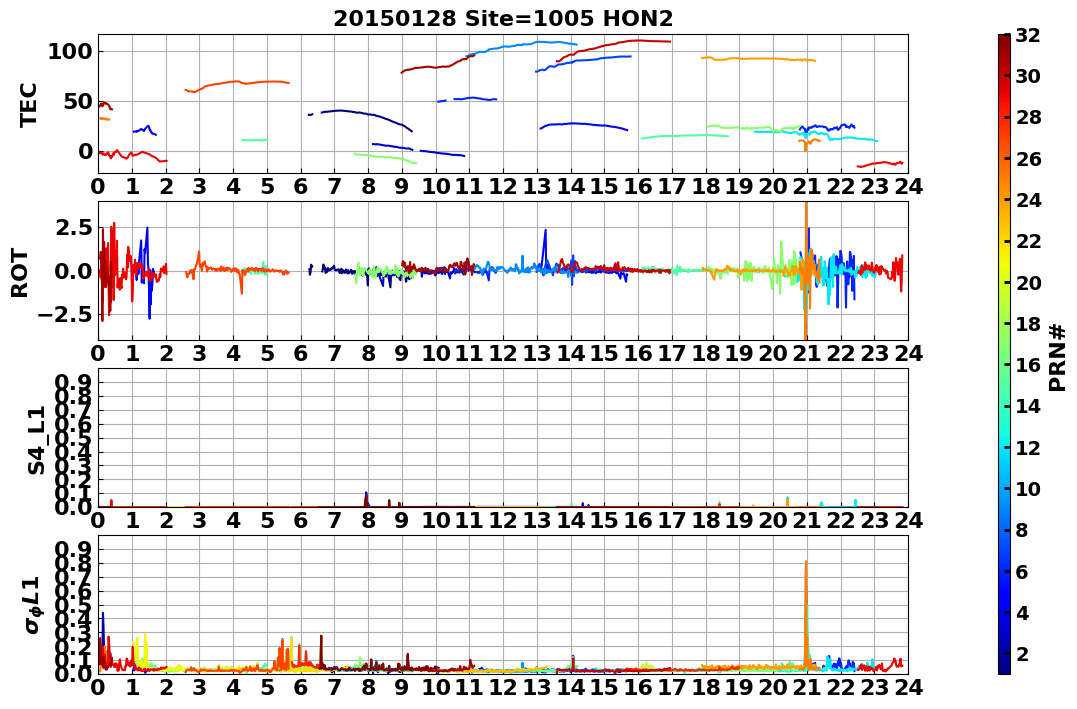Click the orange-red TEC curve near hour 4
The height and width of the screenshot is (709, 1077).
click(237, 85)
